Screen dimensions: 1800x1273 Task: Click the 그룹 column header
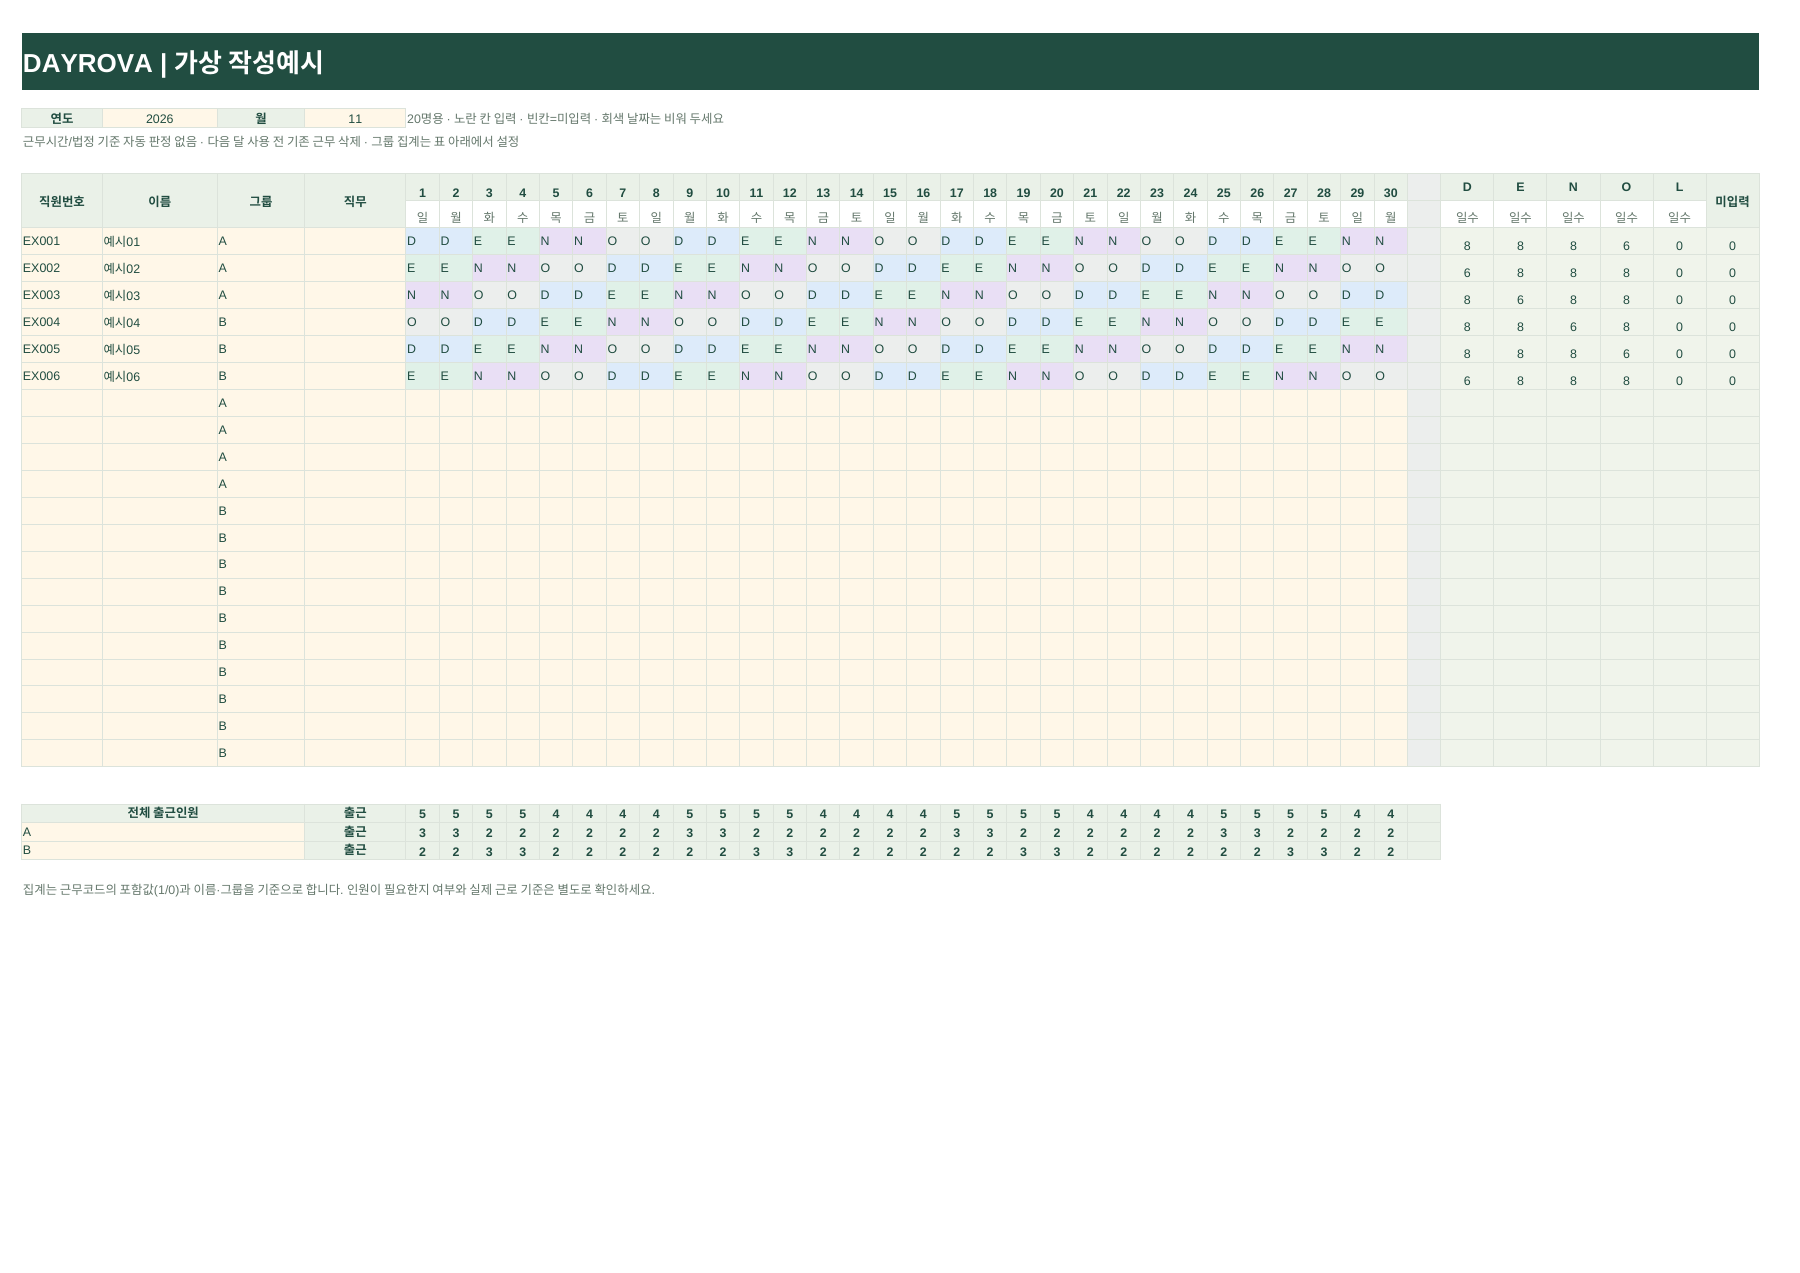click(x=261, y=201)
